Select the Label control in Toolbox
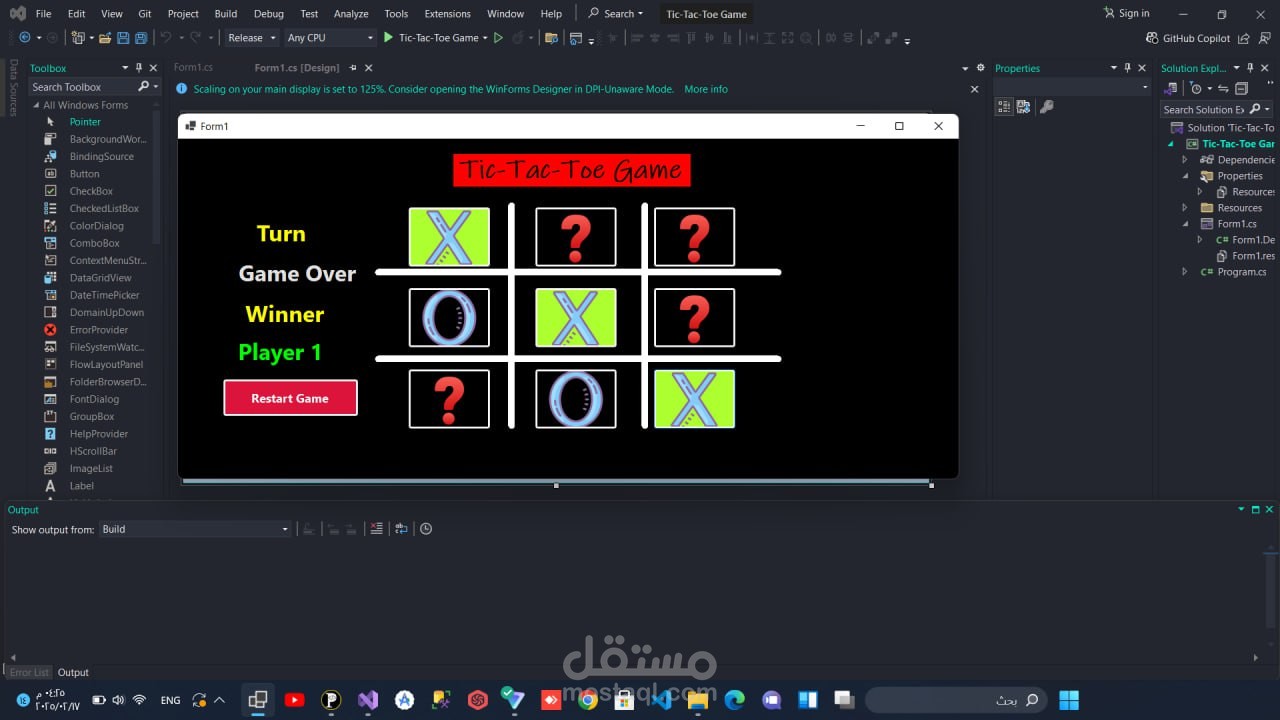The image size is (1280, 720). (x=81, y=486)
